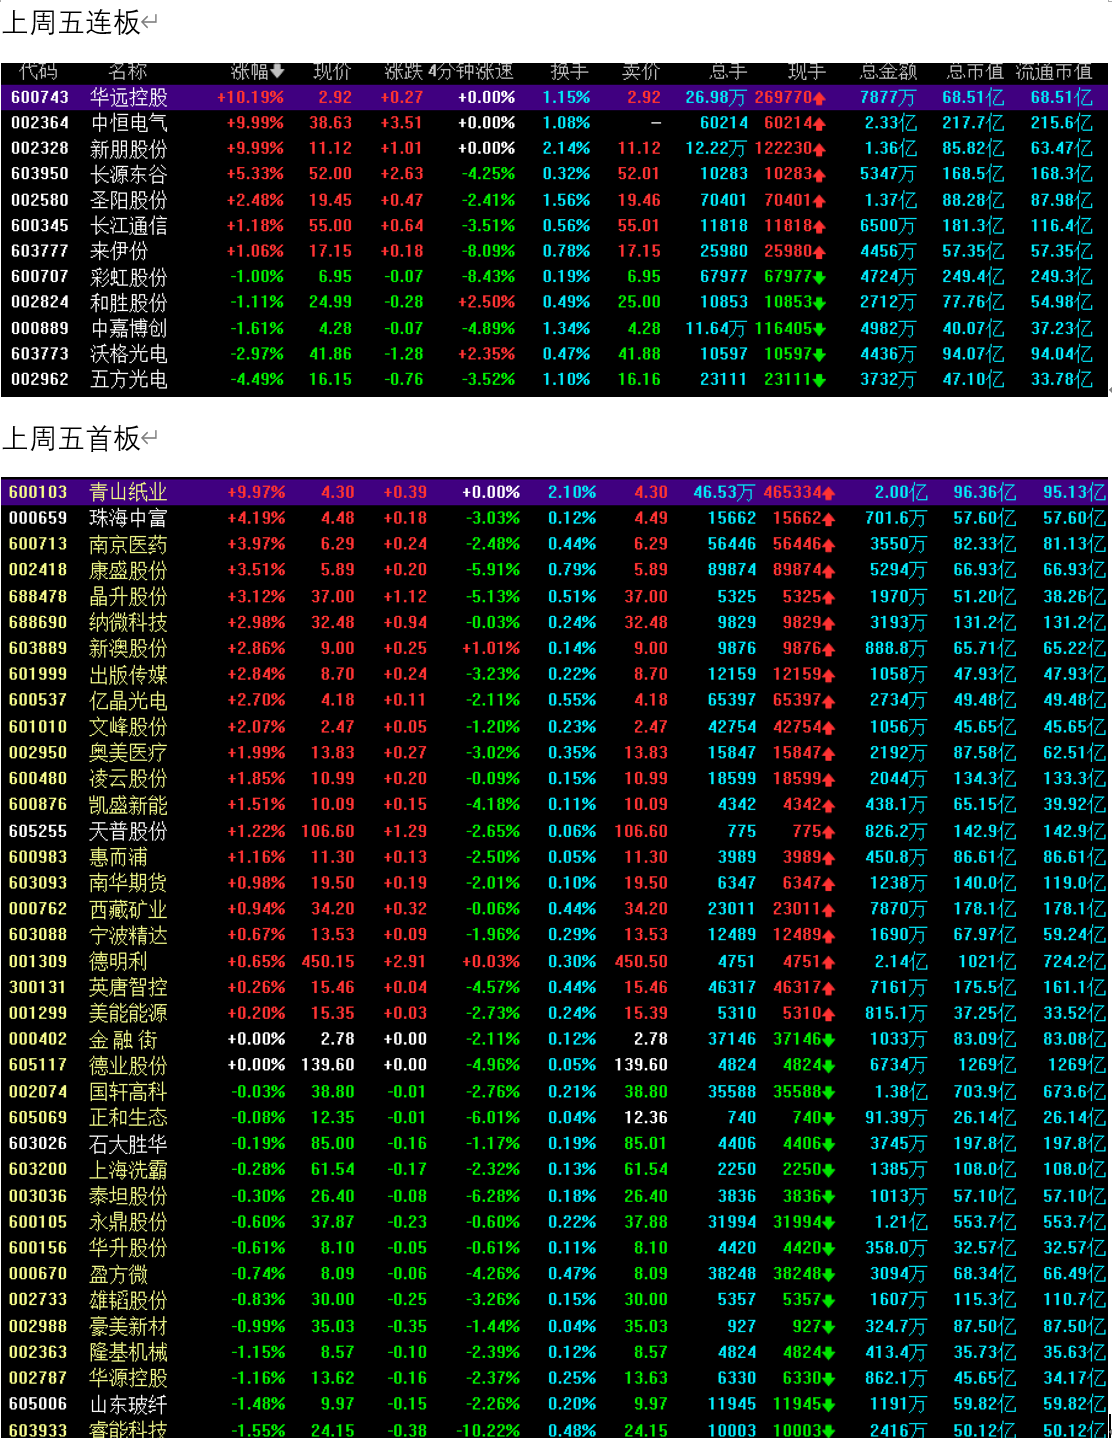Open stock 中恒电气 from the list

pyautogui.click(x=128, y=123)
